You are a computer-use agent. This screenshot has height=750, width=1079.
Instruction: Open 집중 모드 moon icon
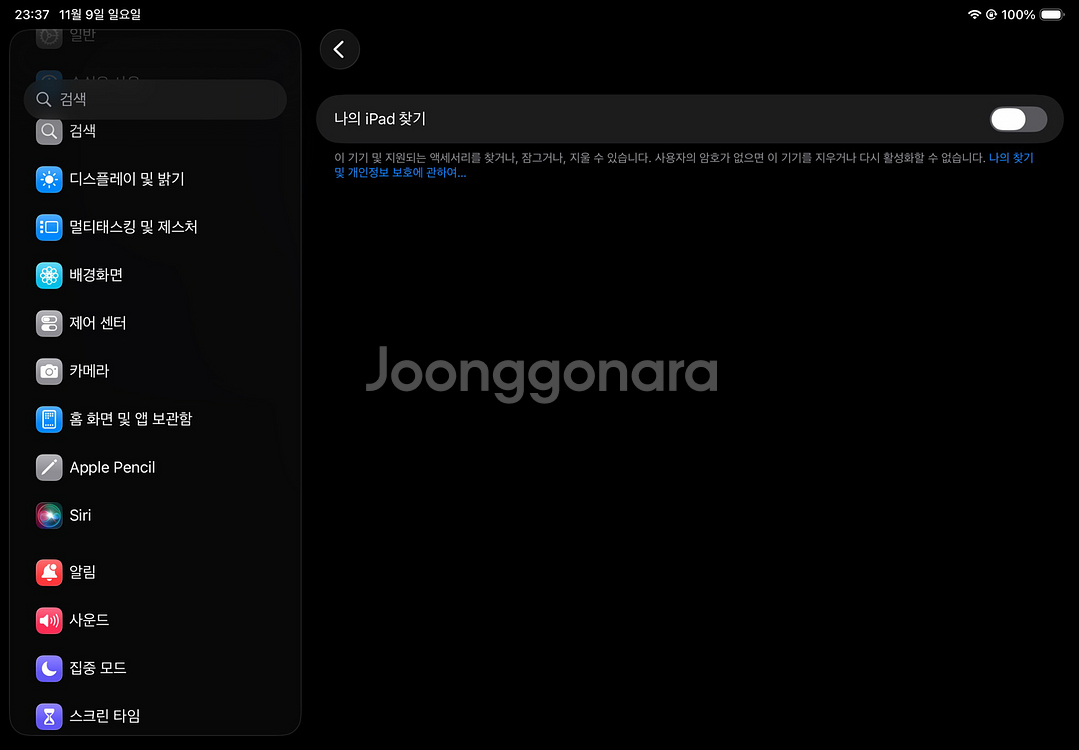(x=49, y=668)
